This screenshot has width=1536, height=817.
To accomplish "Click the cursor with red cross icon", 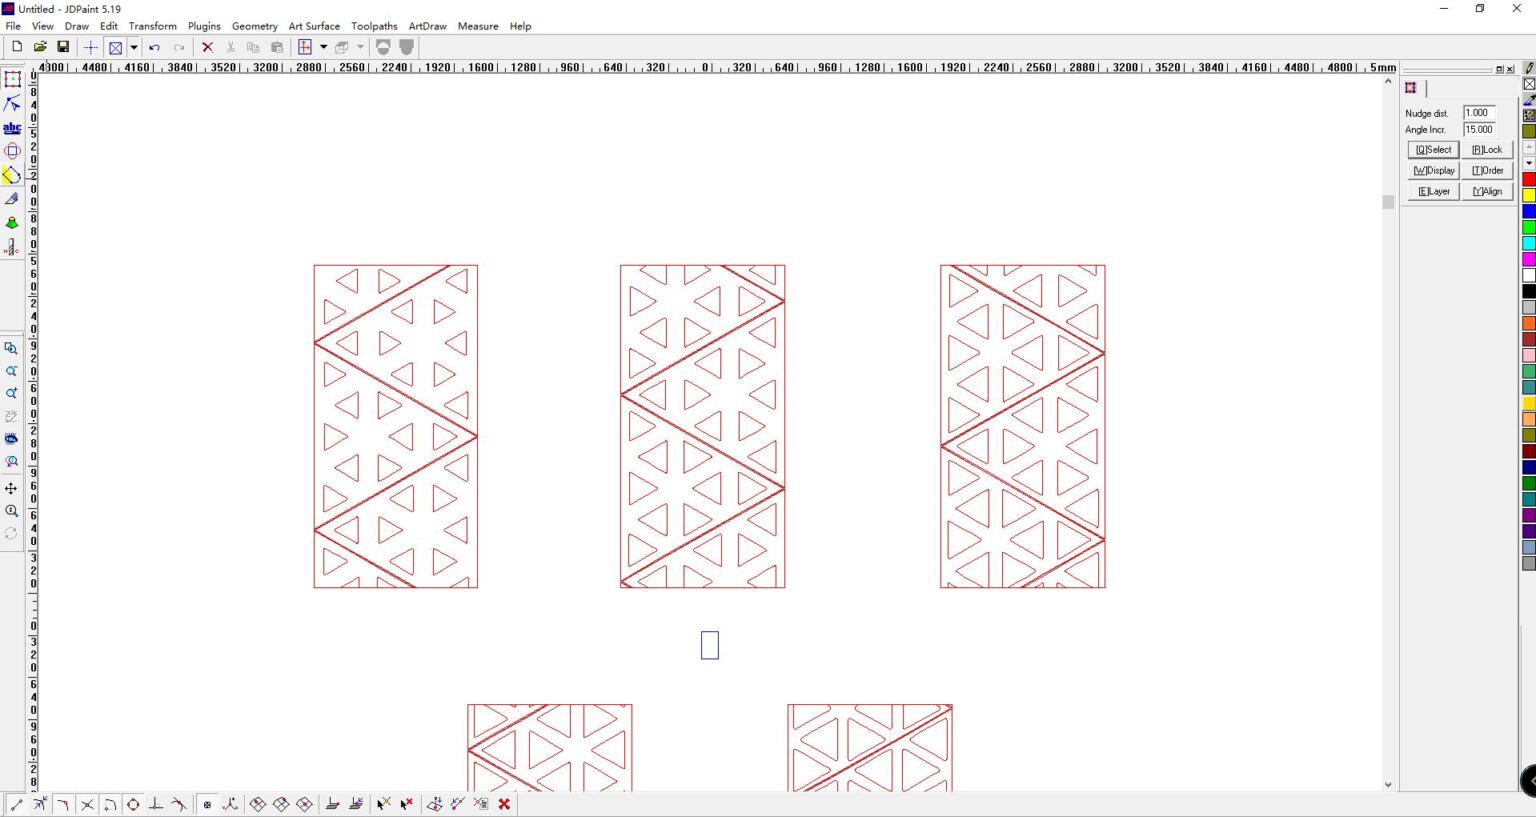I will click(x=407, y=804).
